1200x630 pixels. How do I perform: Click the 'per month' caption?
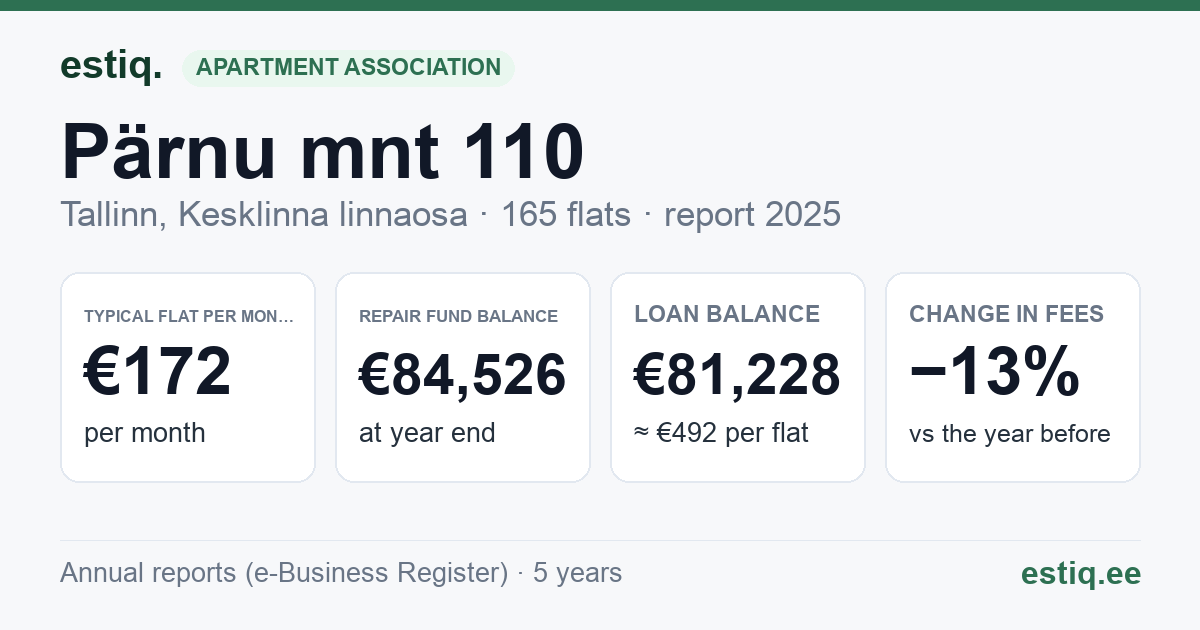[x=145, y=433]
